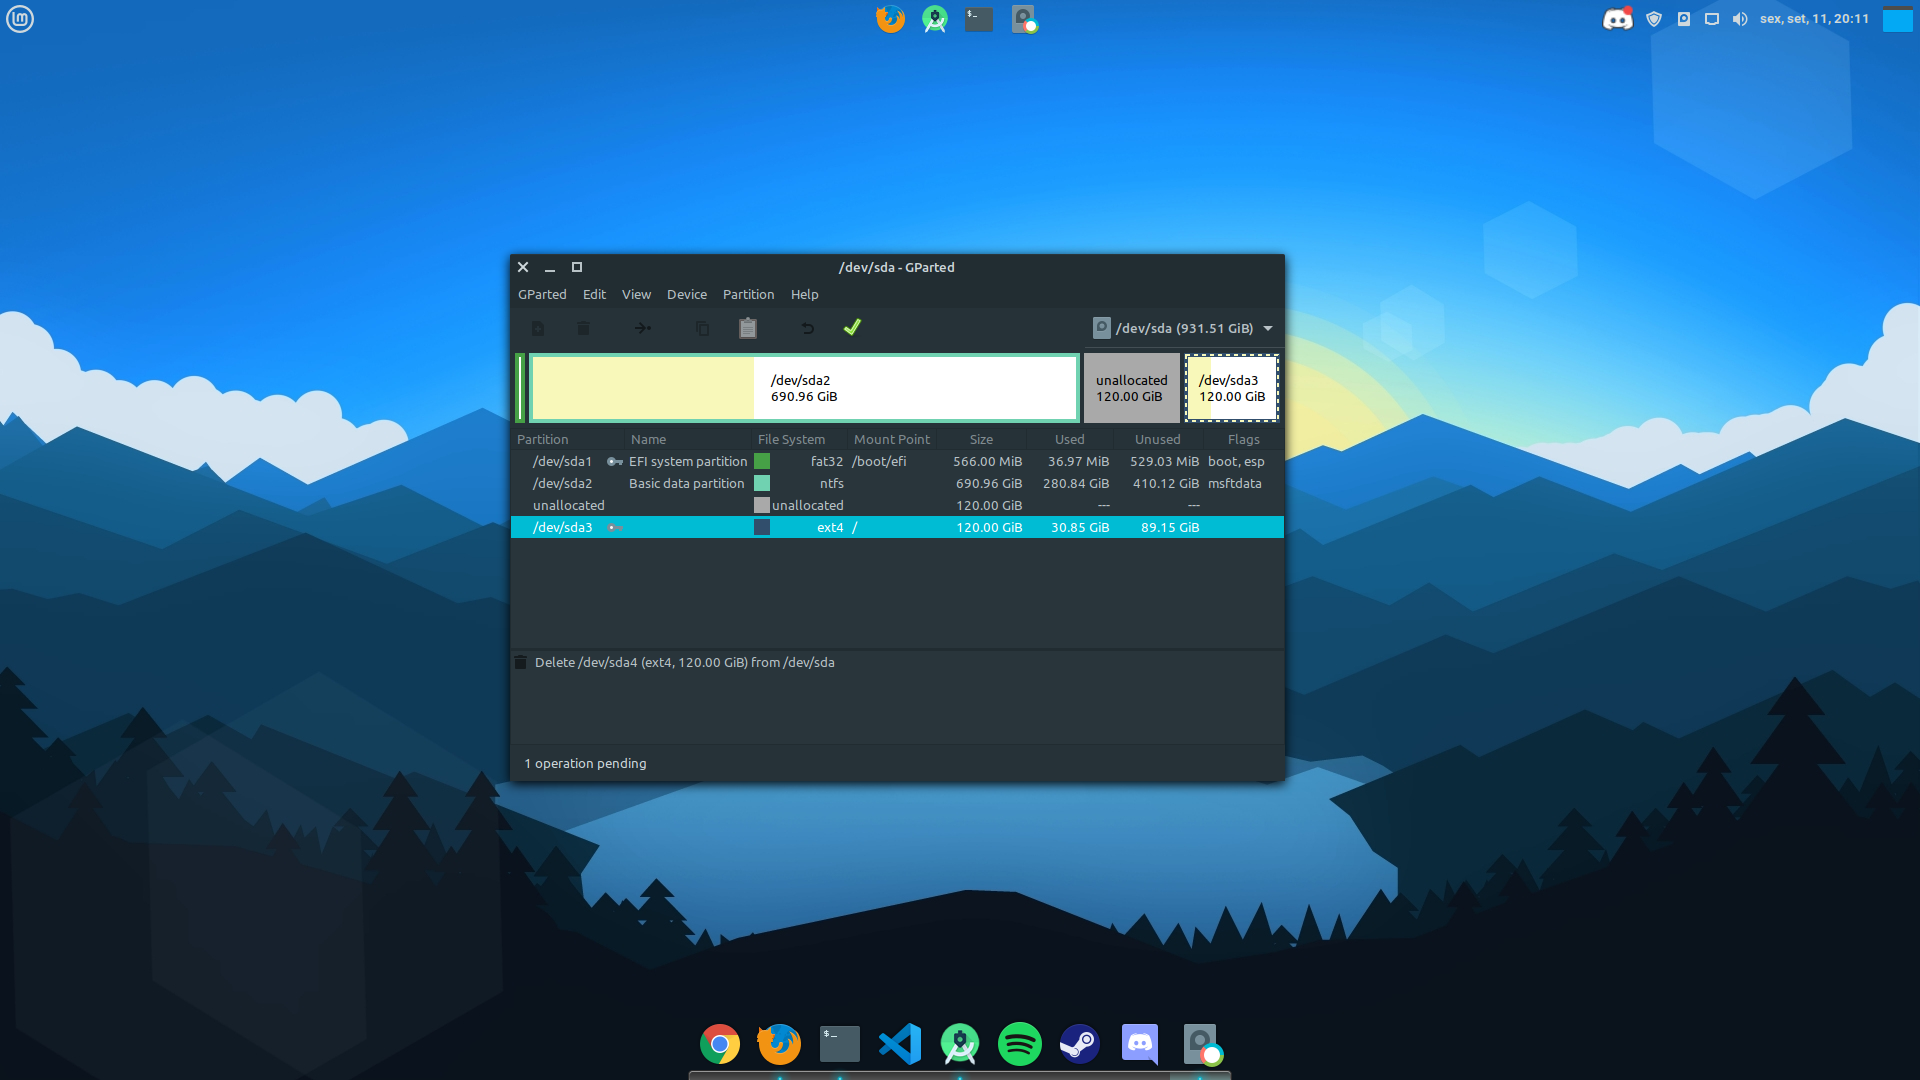The height and width of the screenshot is (1080, 1920).
Task: Click the Copy partition toolbar icon
Action: [702, 328]
